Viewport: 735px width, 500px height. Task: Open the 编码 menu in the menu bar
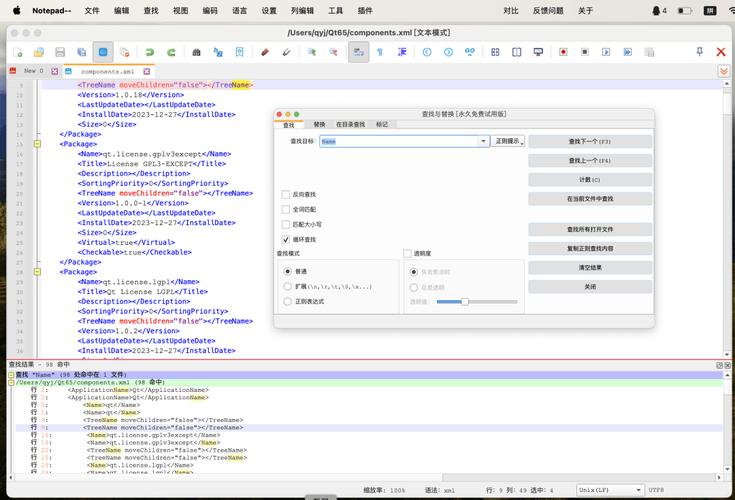210,10
